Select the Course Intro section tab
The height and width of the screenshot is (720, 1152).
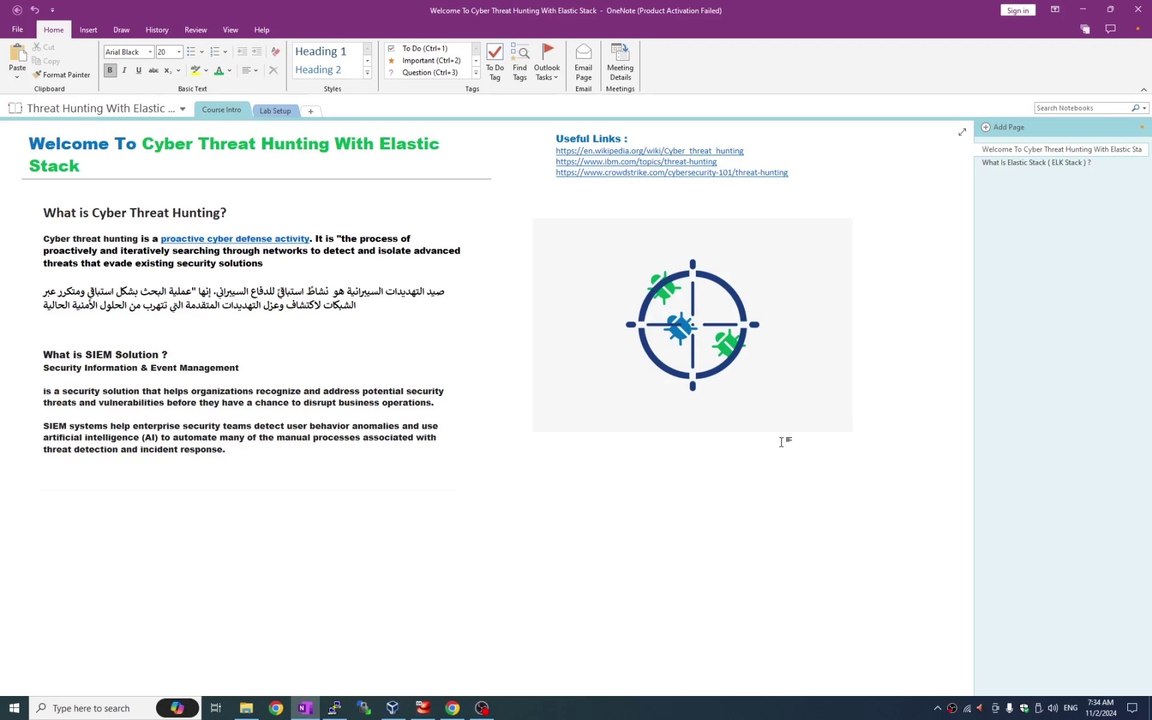221,109
